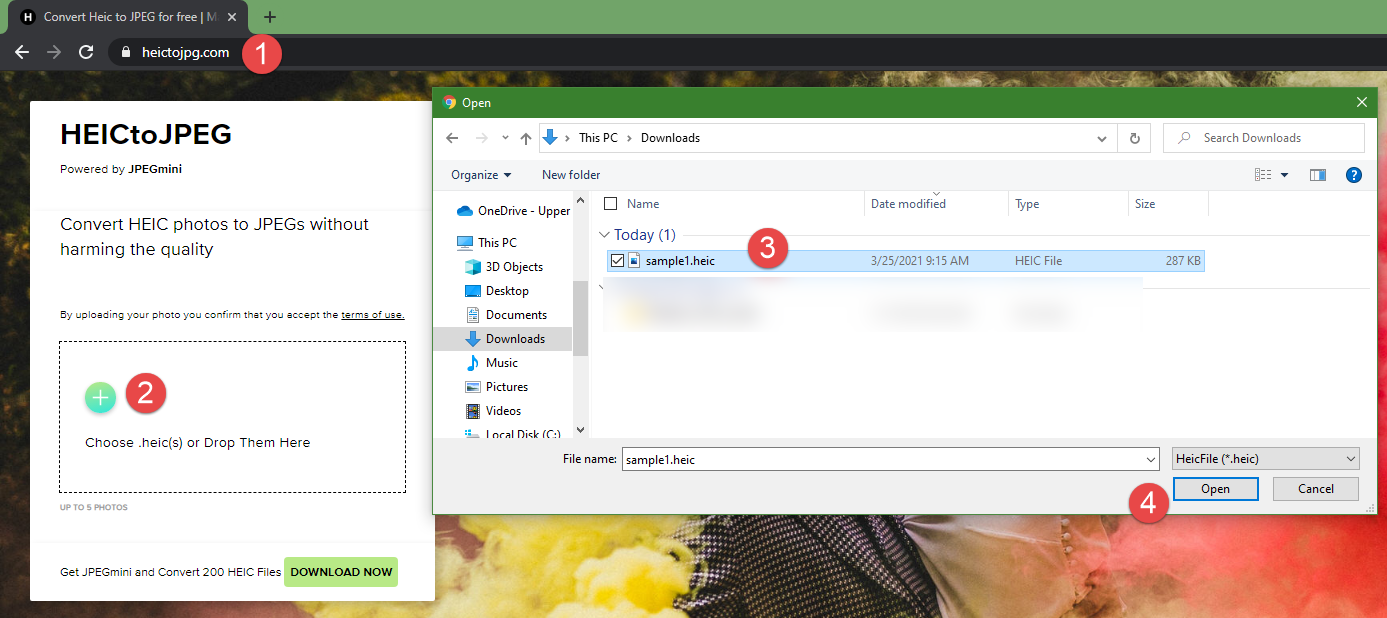This screenshot has width=1387, height=618.
Task: Click the sample1.heic file icon
Action: (x=634, y=261)
